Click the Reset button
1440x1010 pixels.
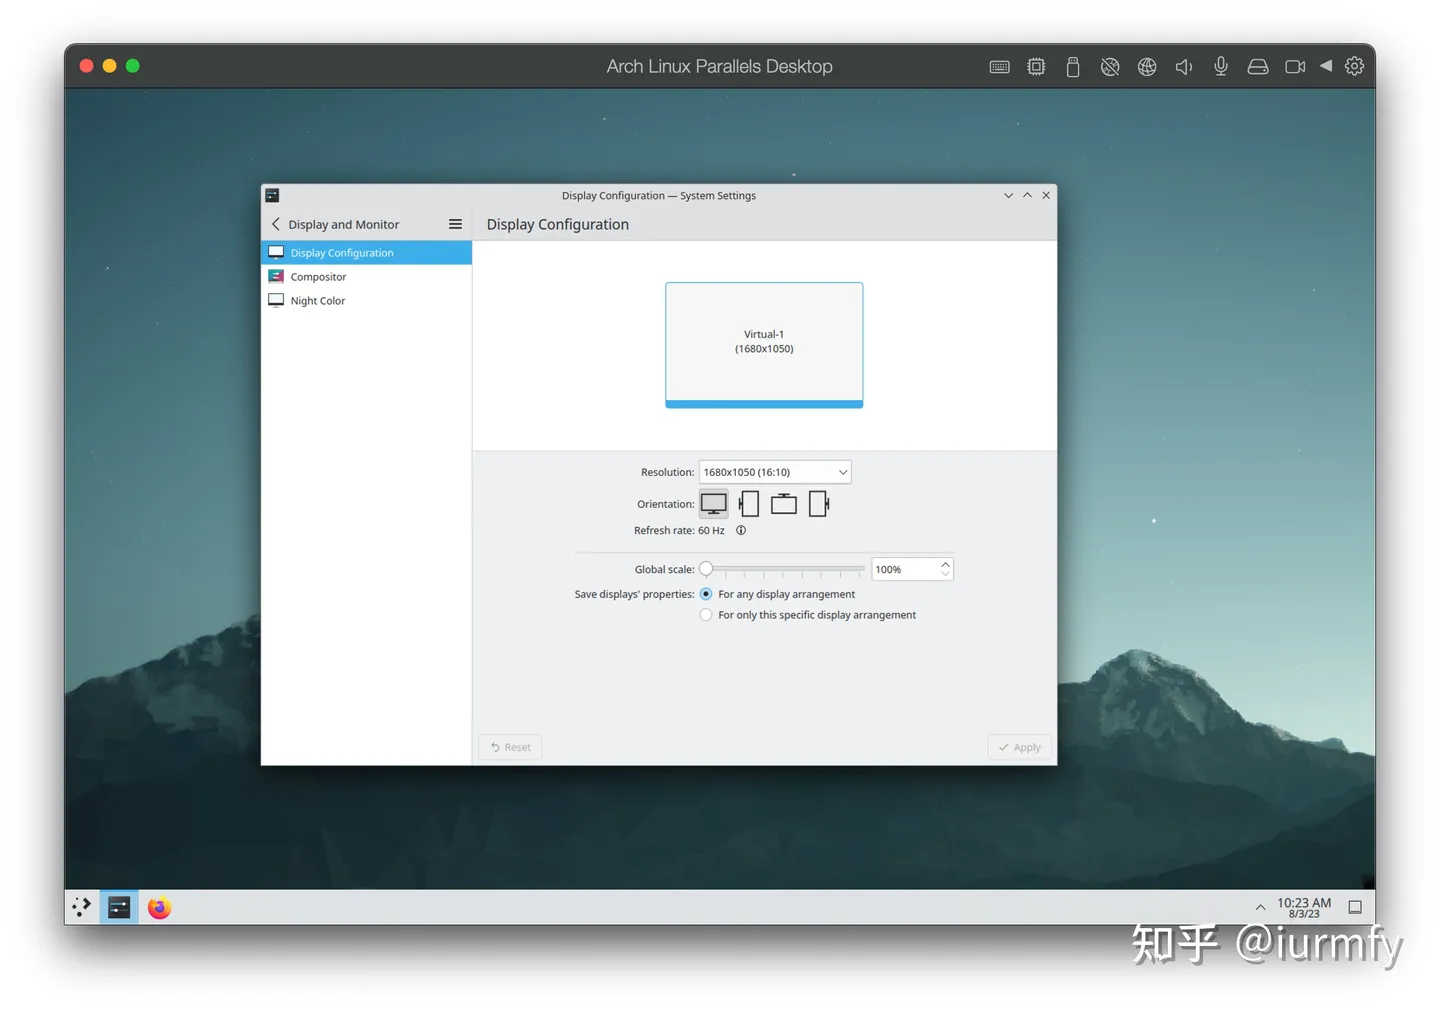(x=510, y=747)
